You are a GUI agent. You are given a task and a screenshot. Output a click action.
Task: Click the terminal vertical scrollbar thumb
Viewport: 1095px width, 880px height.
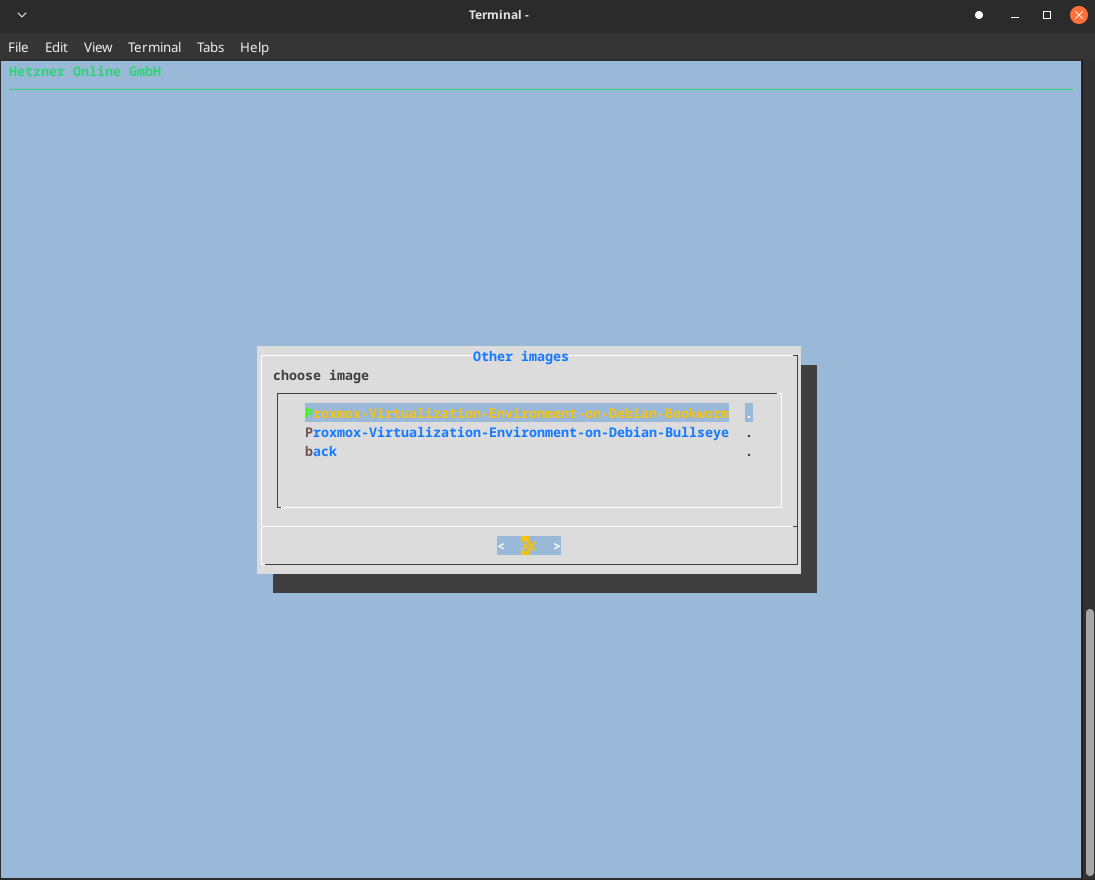click(1089, 740)
